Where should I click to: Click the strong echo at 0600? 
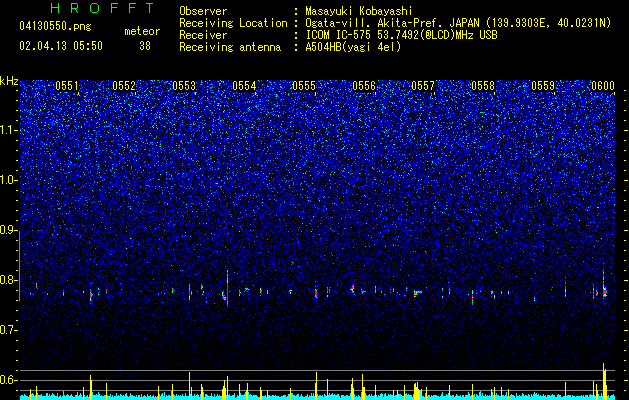pyautogui.click(x=604, y=290)
